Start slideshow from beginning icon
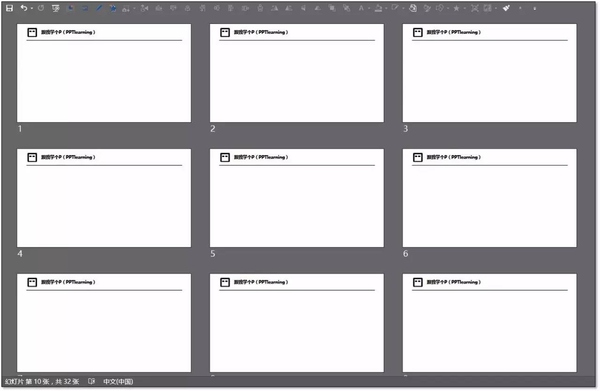The height and width of the screenshot is (391, 600). (56, 8)
